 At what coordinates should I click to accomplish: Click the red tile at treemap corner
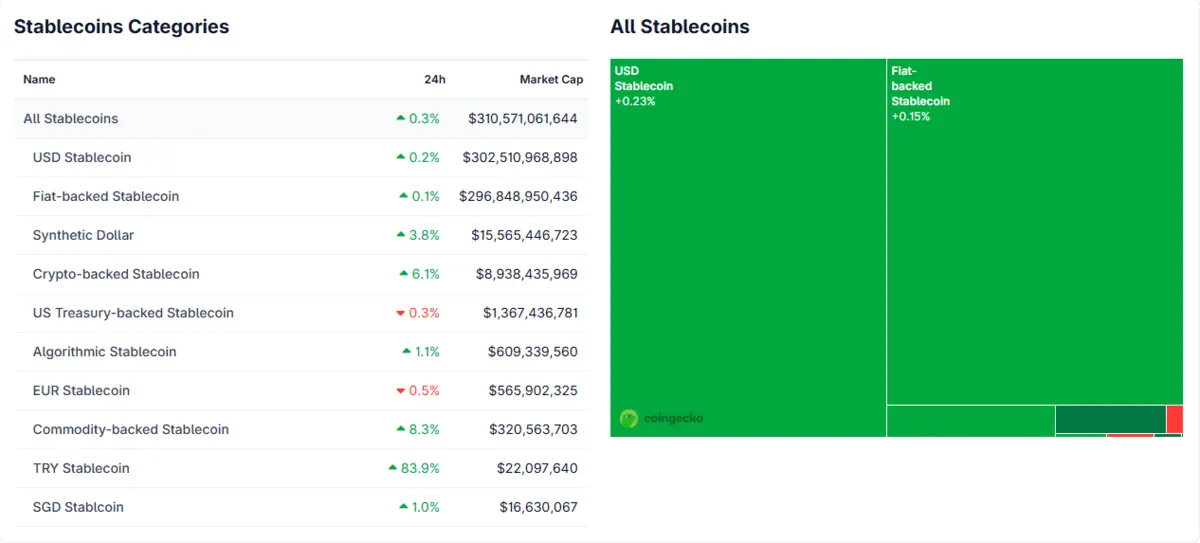coord(1175,418)
